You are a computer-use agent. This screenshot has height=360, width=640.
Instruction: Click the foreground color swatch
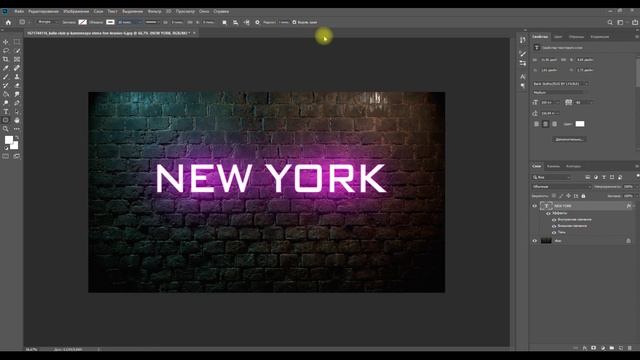(x=9, y=140)
